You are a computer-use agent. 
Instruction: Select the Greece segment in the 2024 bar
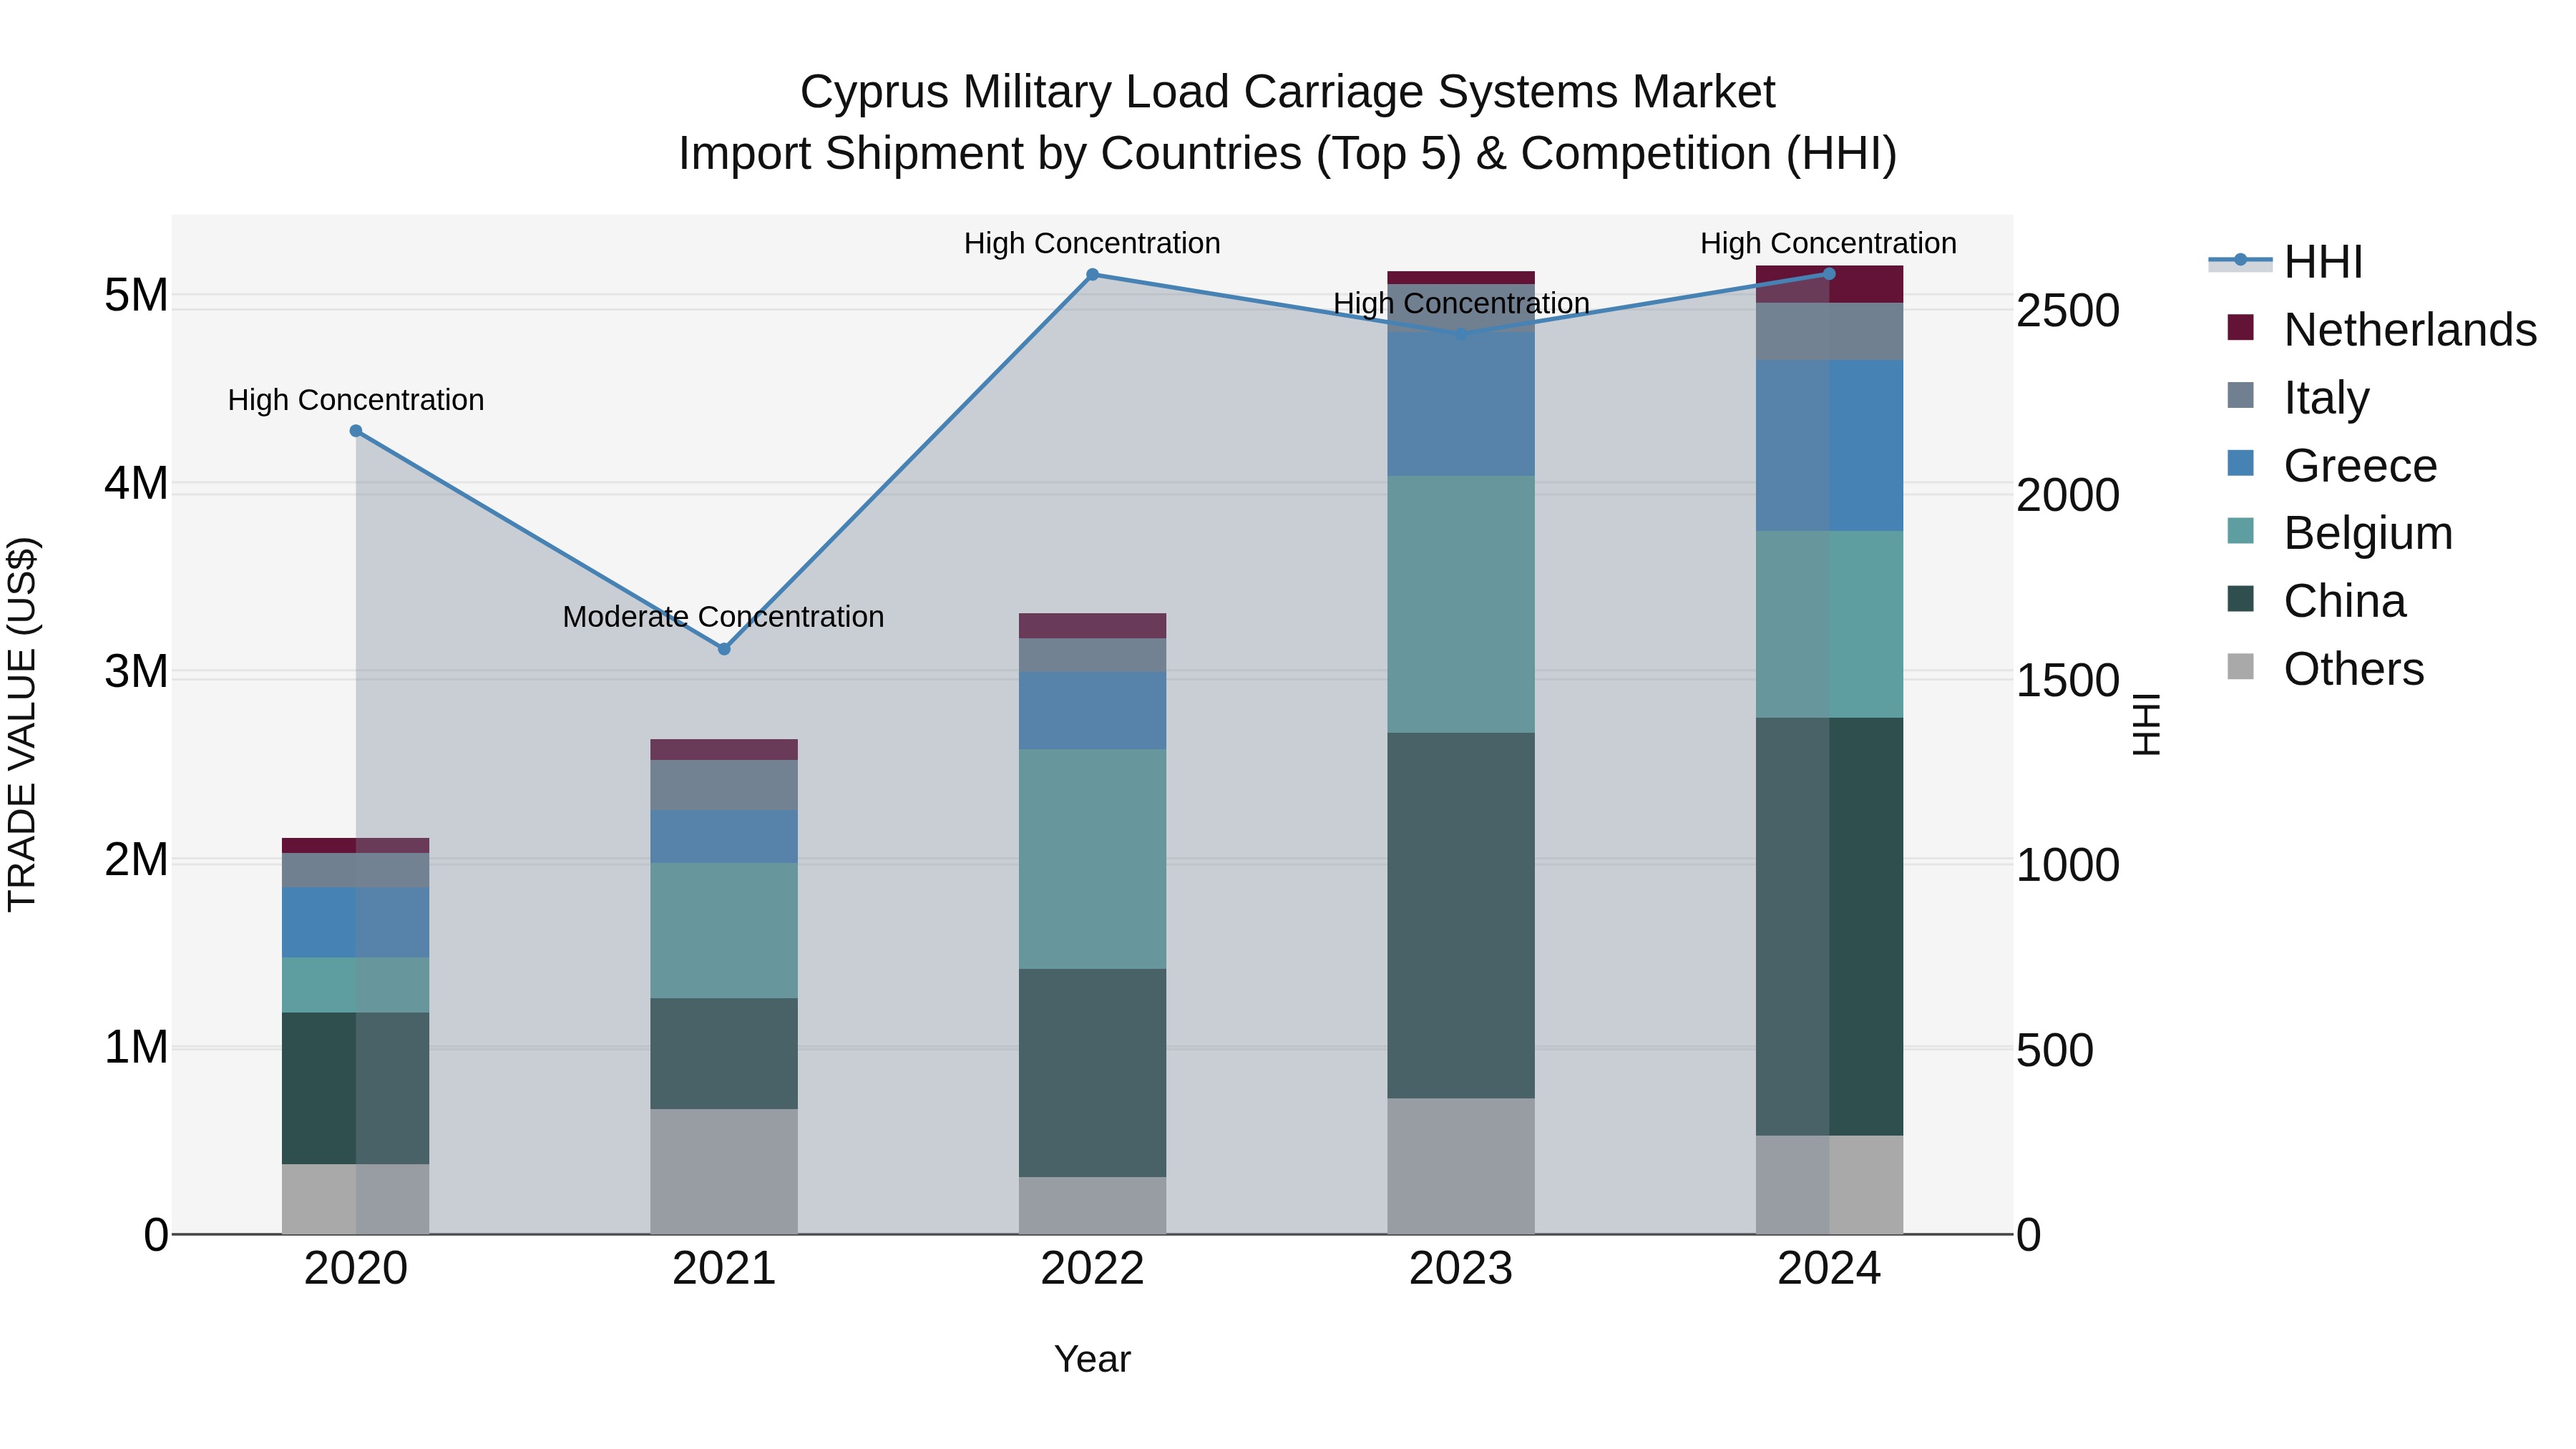click(x=1829, y=446)
